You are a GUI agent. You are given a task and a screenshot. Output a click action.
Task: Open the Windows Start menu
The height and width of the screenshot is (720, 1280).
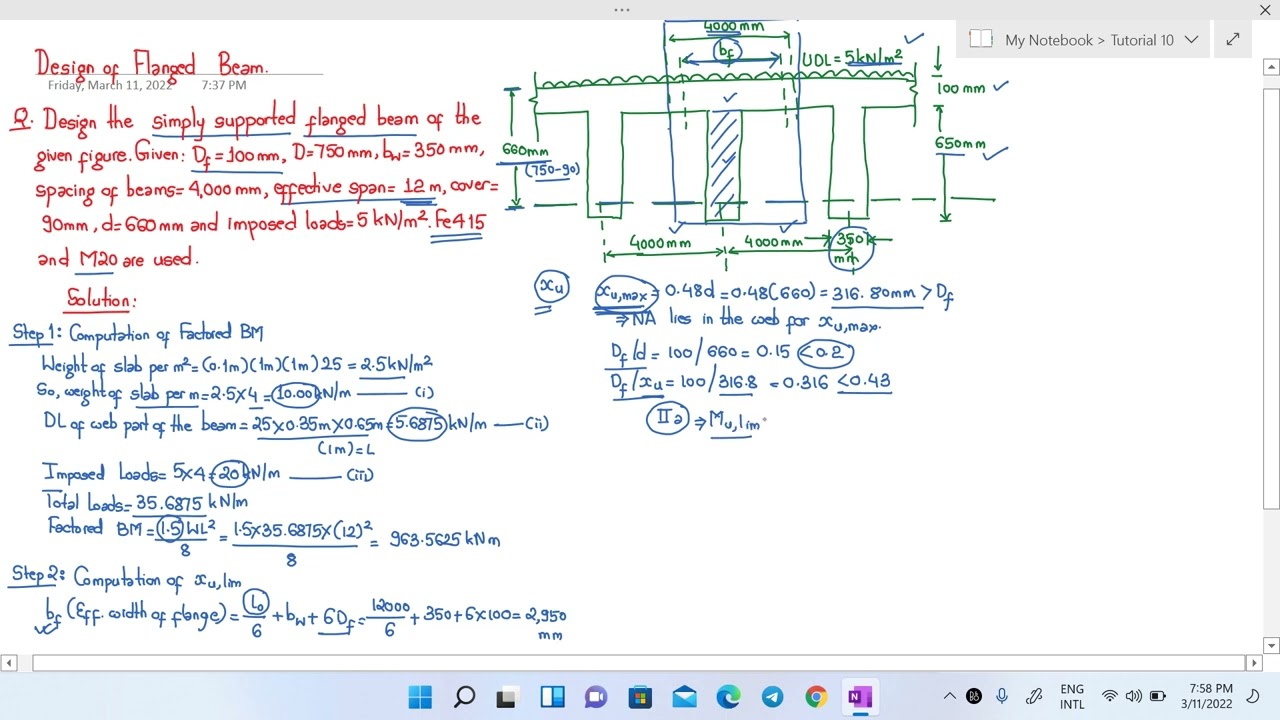[x=420, y=697]
